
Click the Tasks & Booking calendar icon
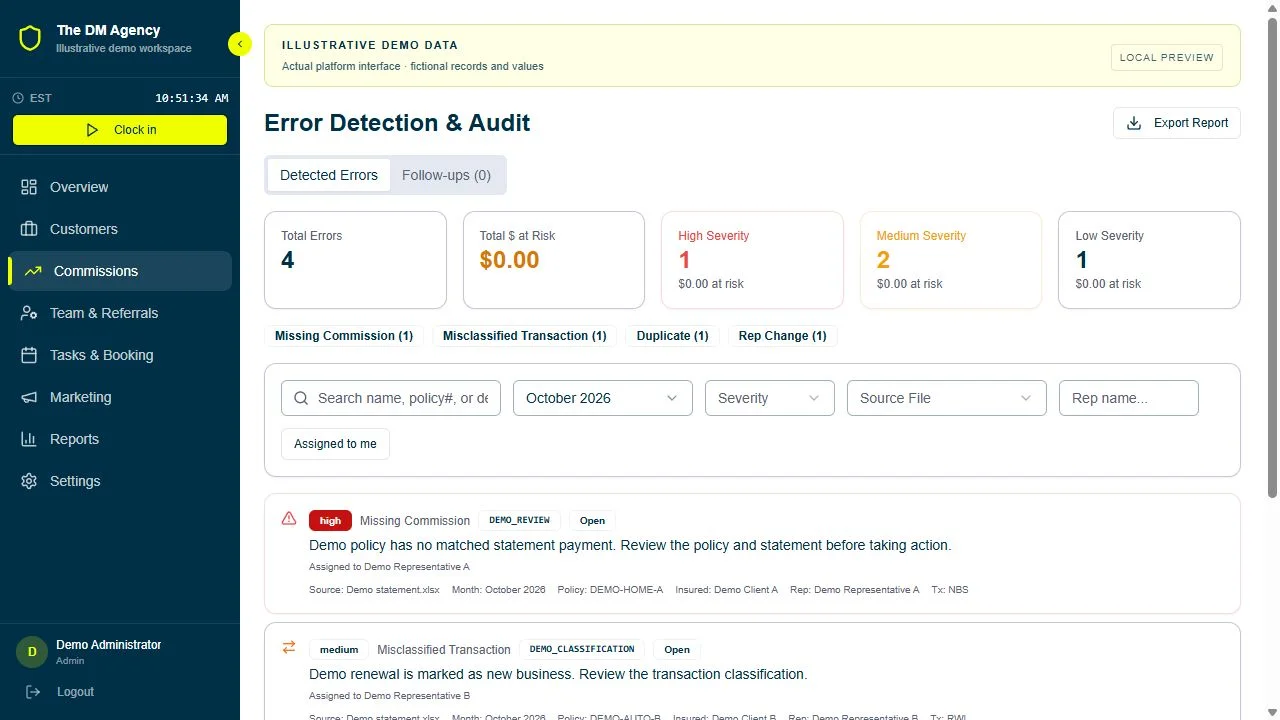coord(29,355)
